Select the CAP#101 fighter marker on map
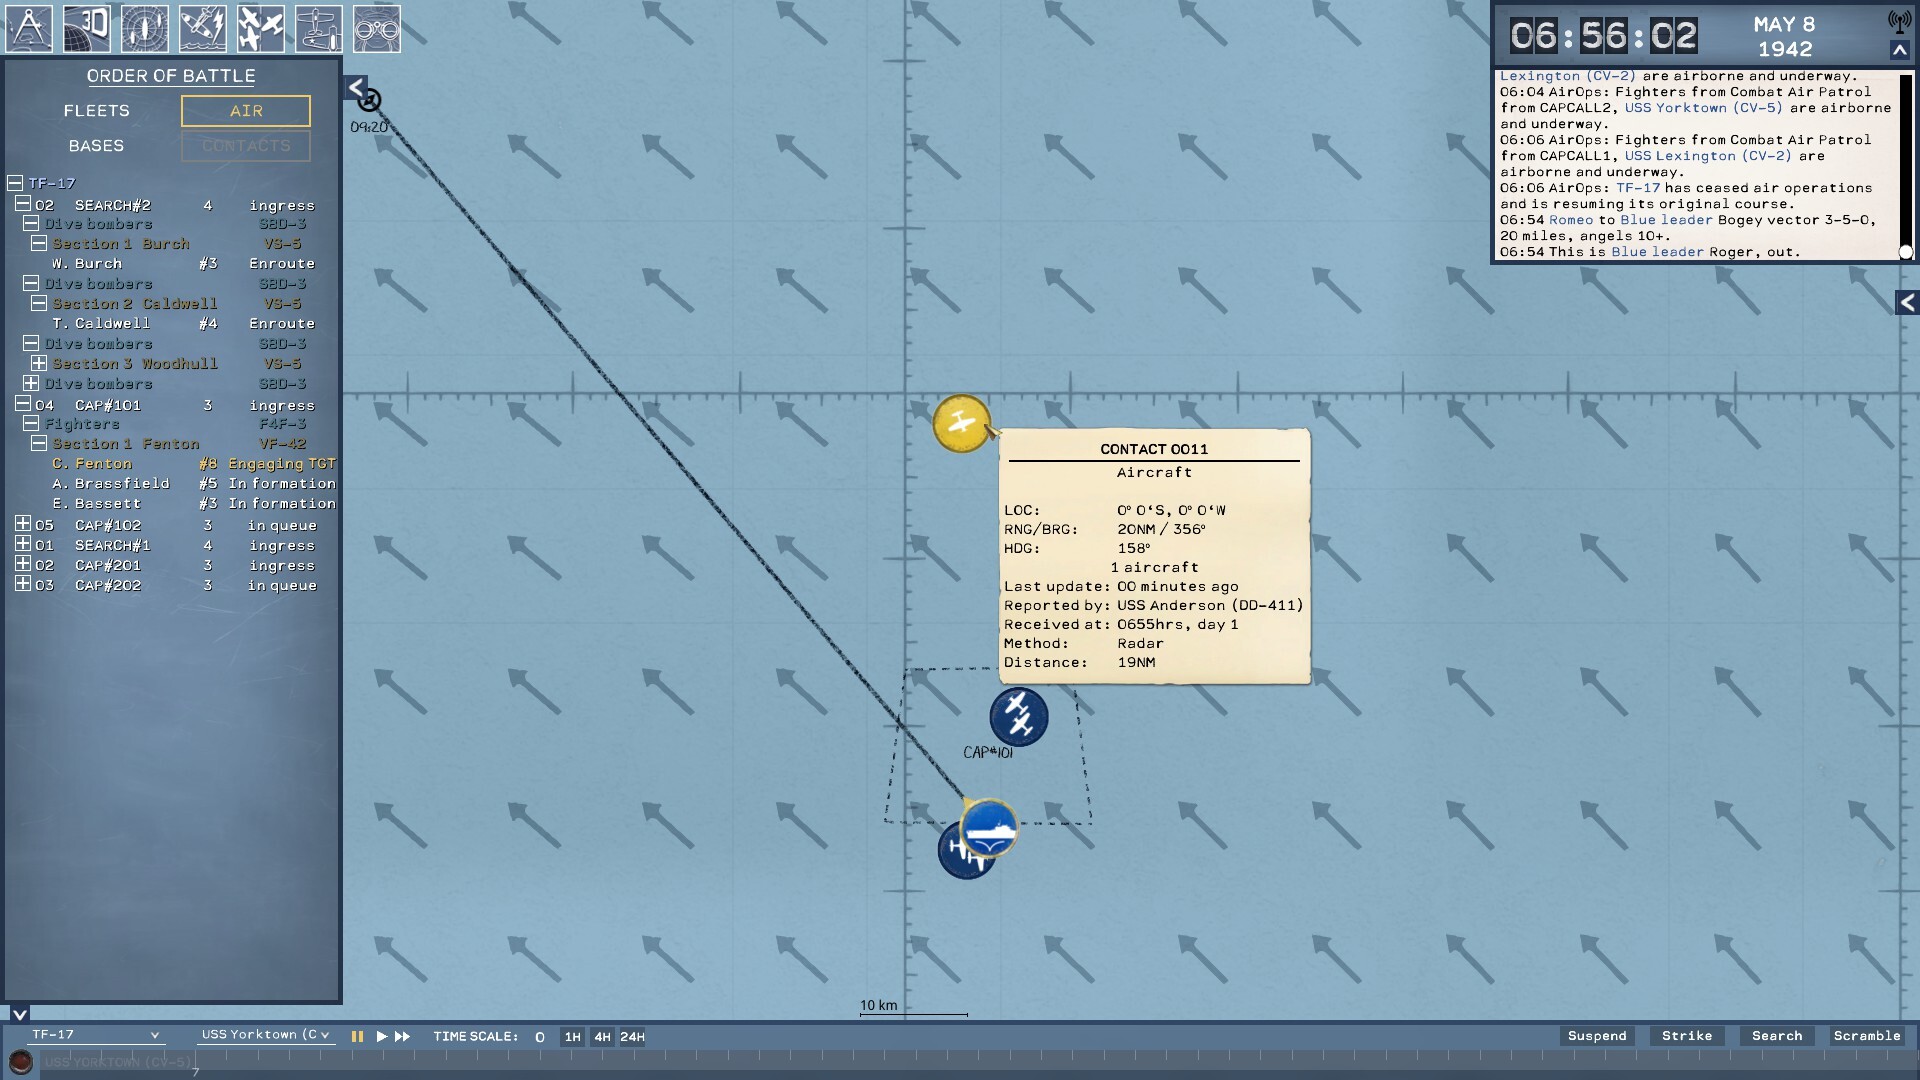Screen dimensions: 1920x1080 point(1019,716)
